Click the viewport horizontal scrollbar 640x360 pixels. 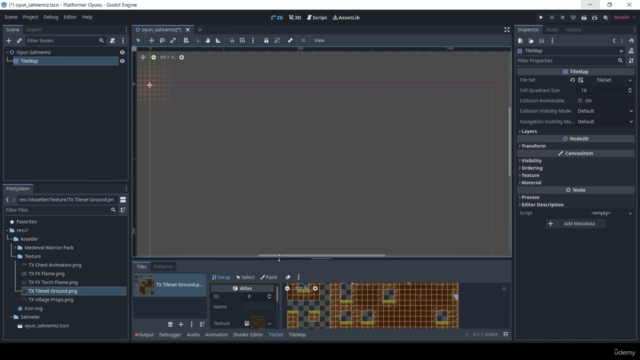(x=322, y=255)
